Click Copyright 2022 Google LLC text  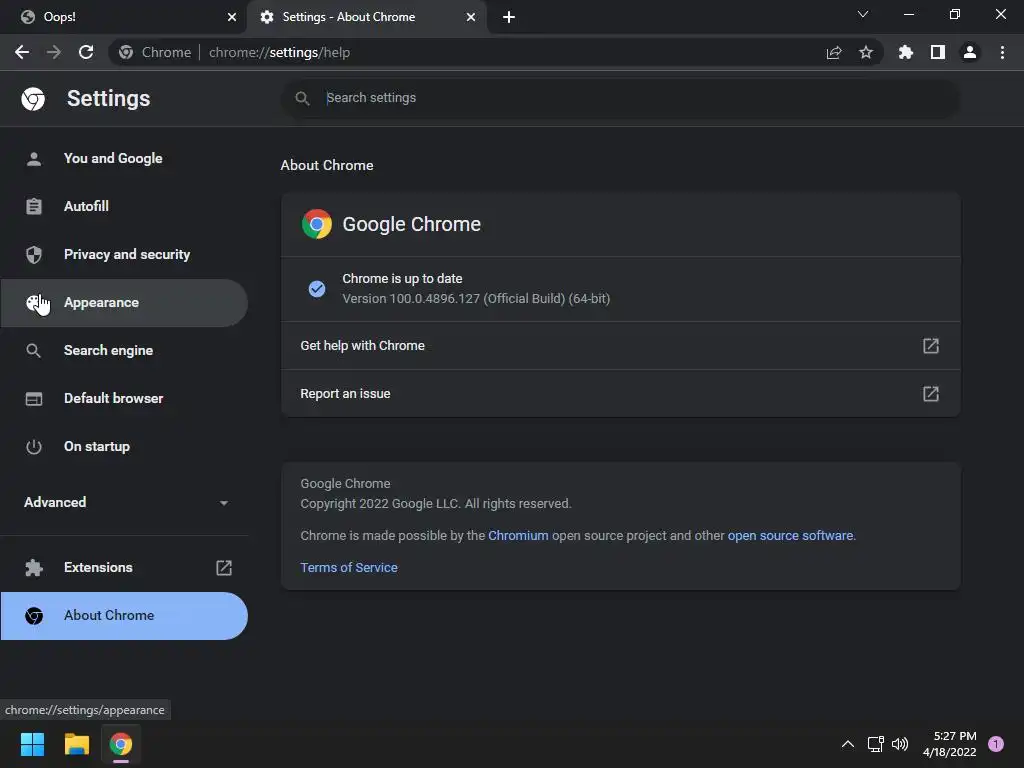coord(436,504)
